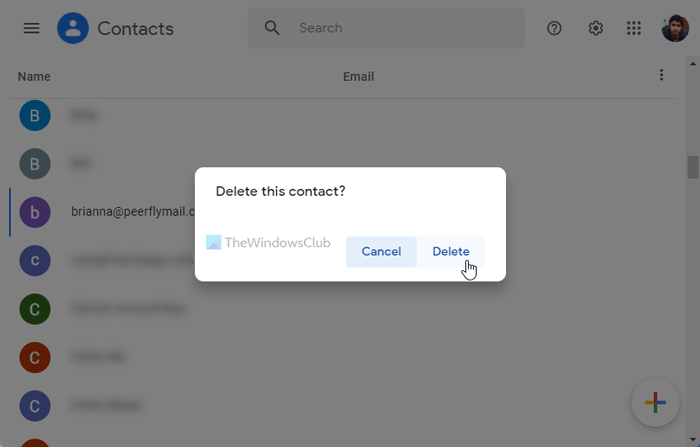Select the first blue 'B' avatar
The height and width of the screenshot is (447, 700).
pos(35,115)
